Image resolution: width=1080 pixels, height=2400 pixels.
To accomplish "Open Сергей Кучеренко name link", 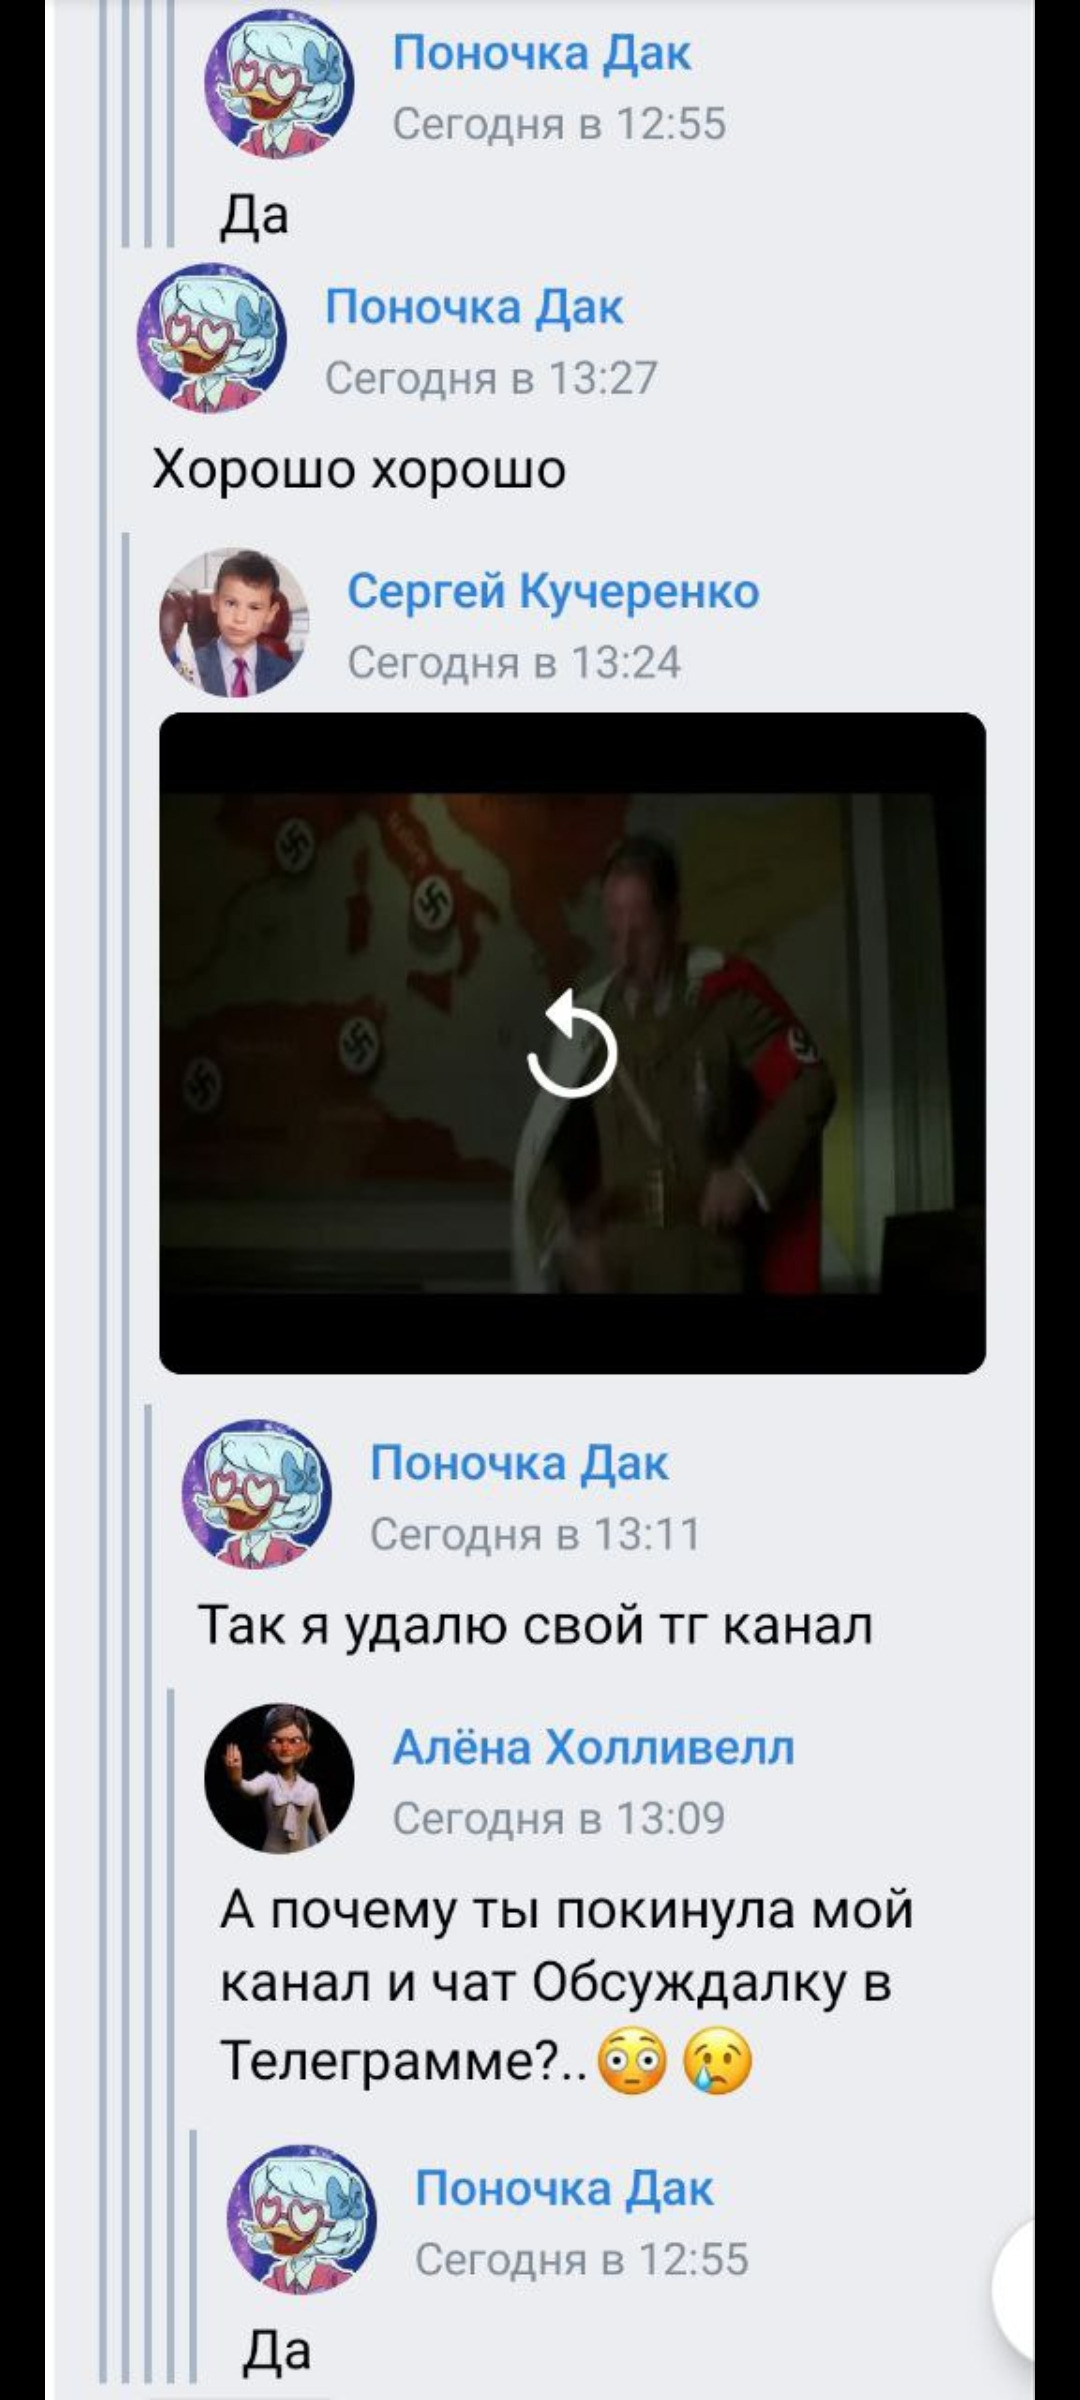I will tap(553, 591).
